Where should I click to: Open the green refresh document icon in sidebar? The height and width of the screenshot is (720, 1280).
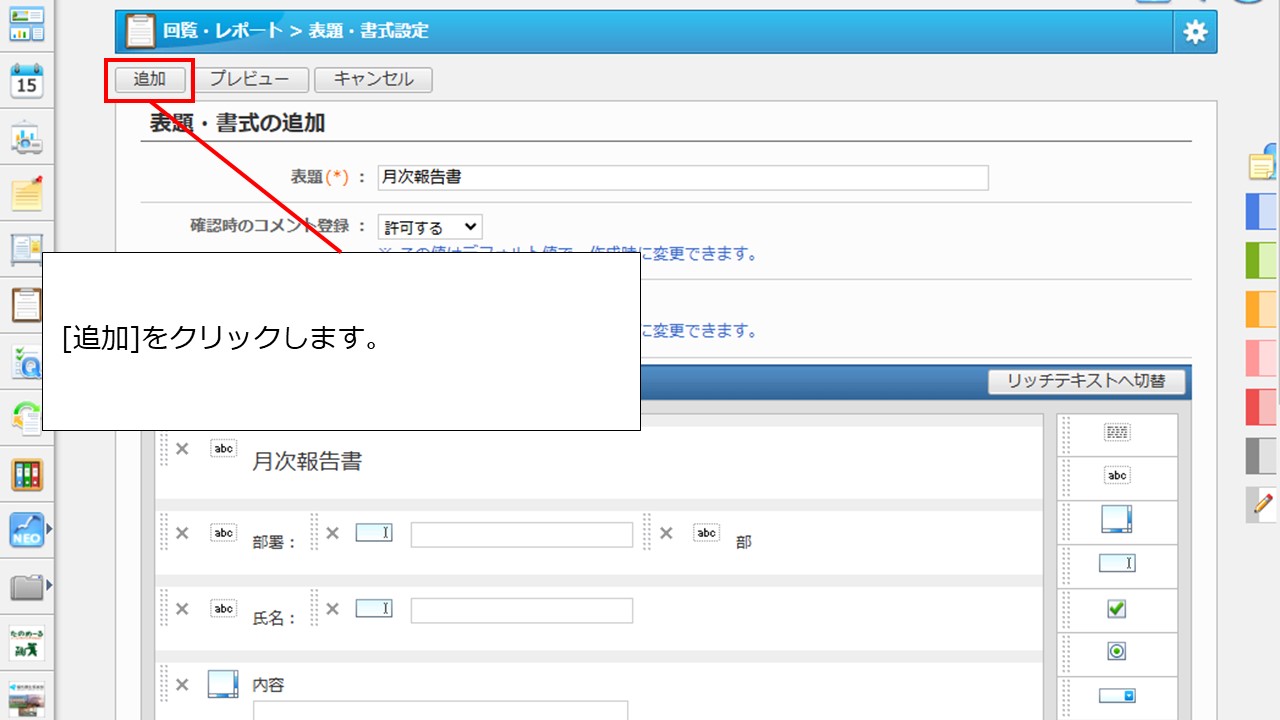point(27,417)
